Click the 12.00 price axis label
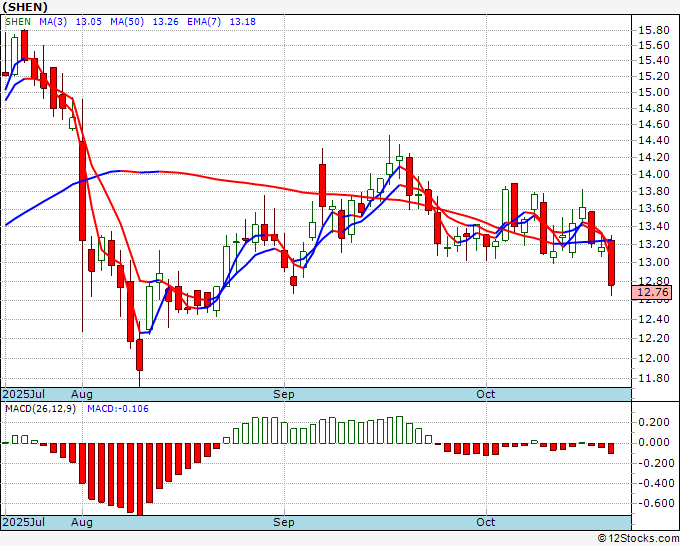The height and width of the screenshot is (546, 680). click(654, 358)
